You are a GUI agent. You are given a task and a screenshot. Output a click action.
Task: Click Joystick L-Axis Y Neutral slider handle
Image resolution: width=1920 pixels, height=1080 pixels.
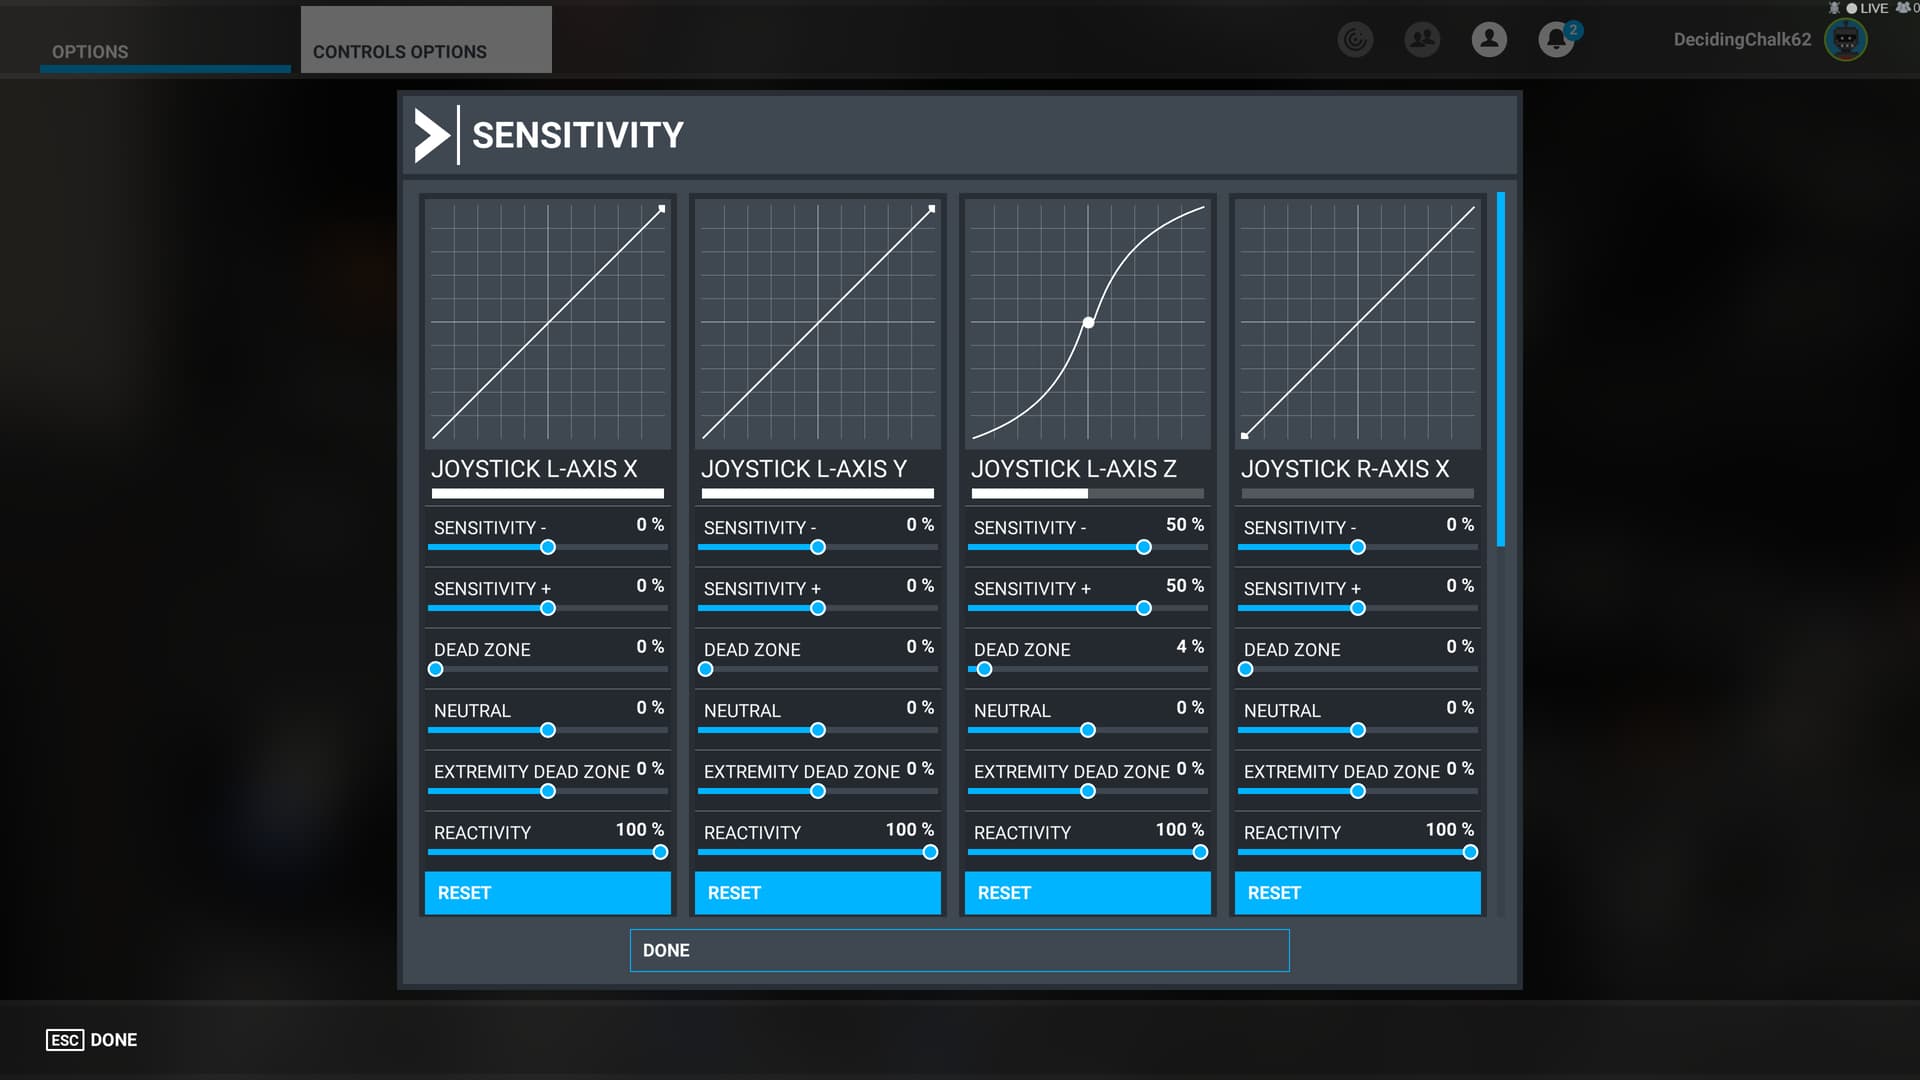coord(818,730)
